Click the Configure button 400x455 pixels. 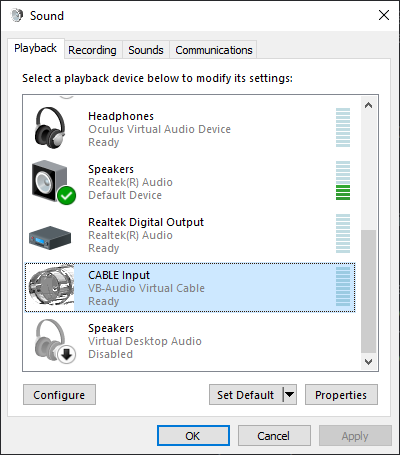[59, 395]
